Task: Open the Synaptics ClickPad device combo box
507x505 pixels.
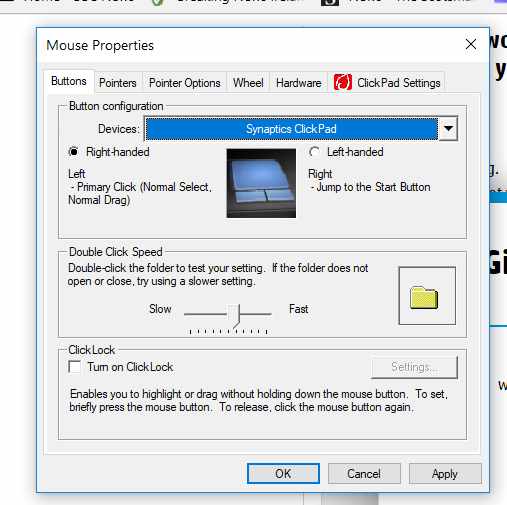Action: pos(301,128)
